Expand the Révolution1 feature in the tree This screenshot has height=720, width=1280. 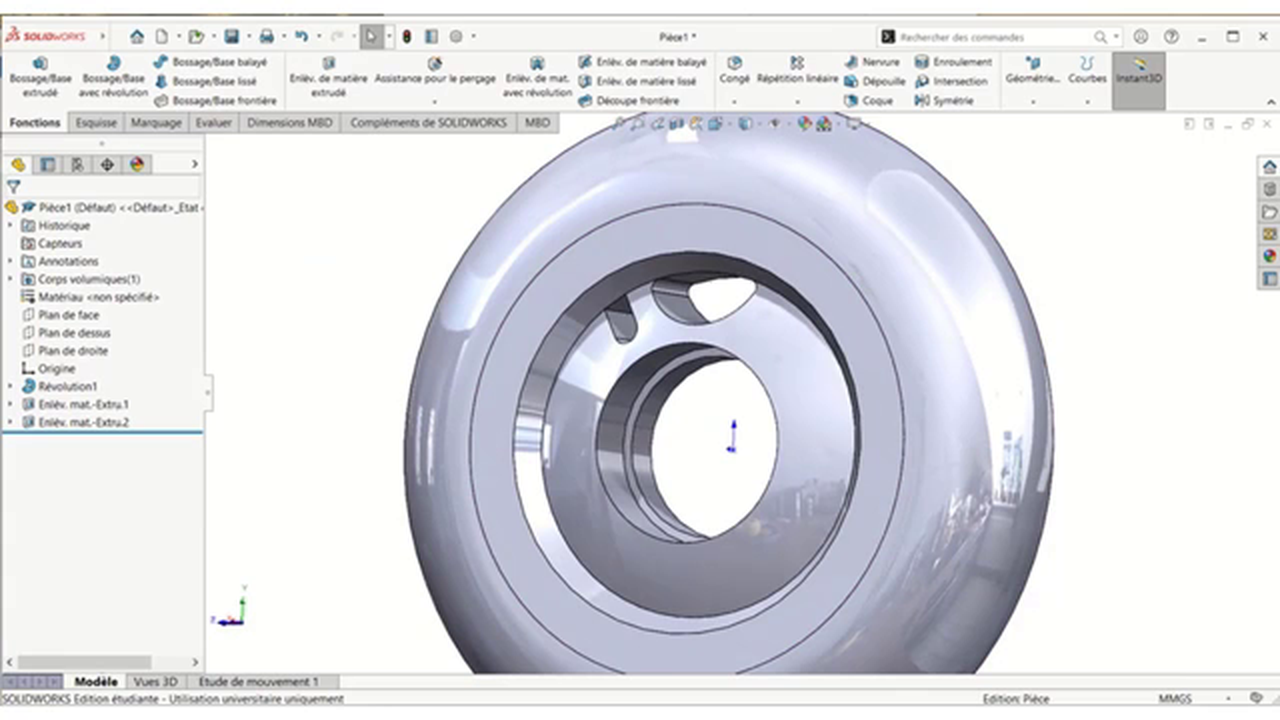pos(10,386)
